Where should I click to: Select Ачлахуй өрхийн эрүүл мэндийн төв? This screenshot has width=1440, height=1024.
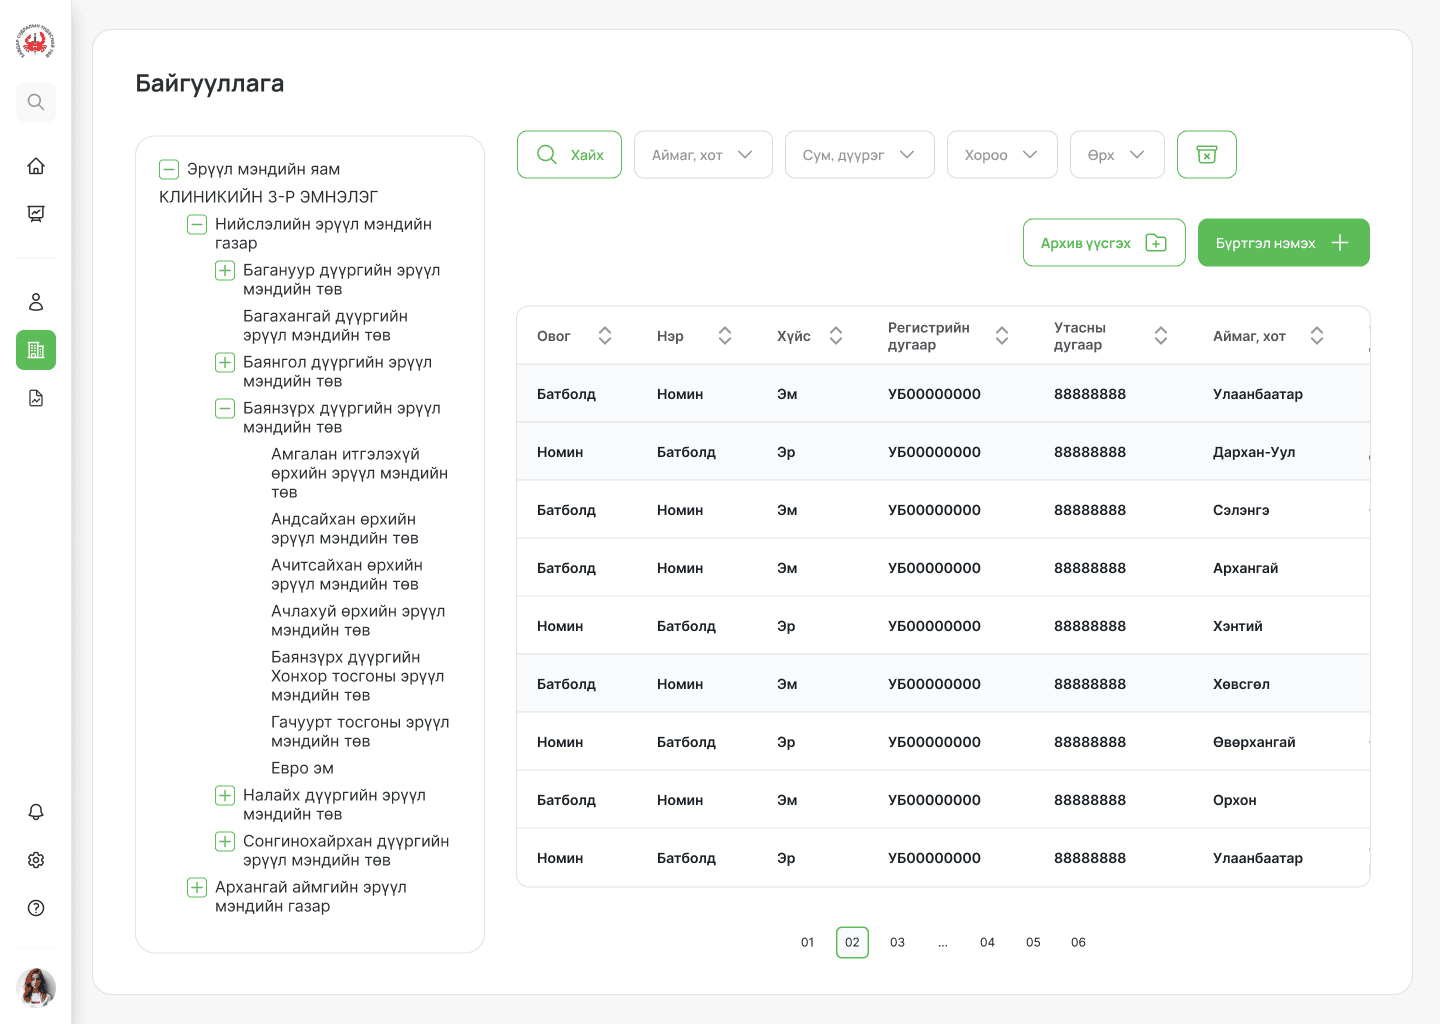(x=358, y=621)
